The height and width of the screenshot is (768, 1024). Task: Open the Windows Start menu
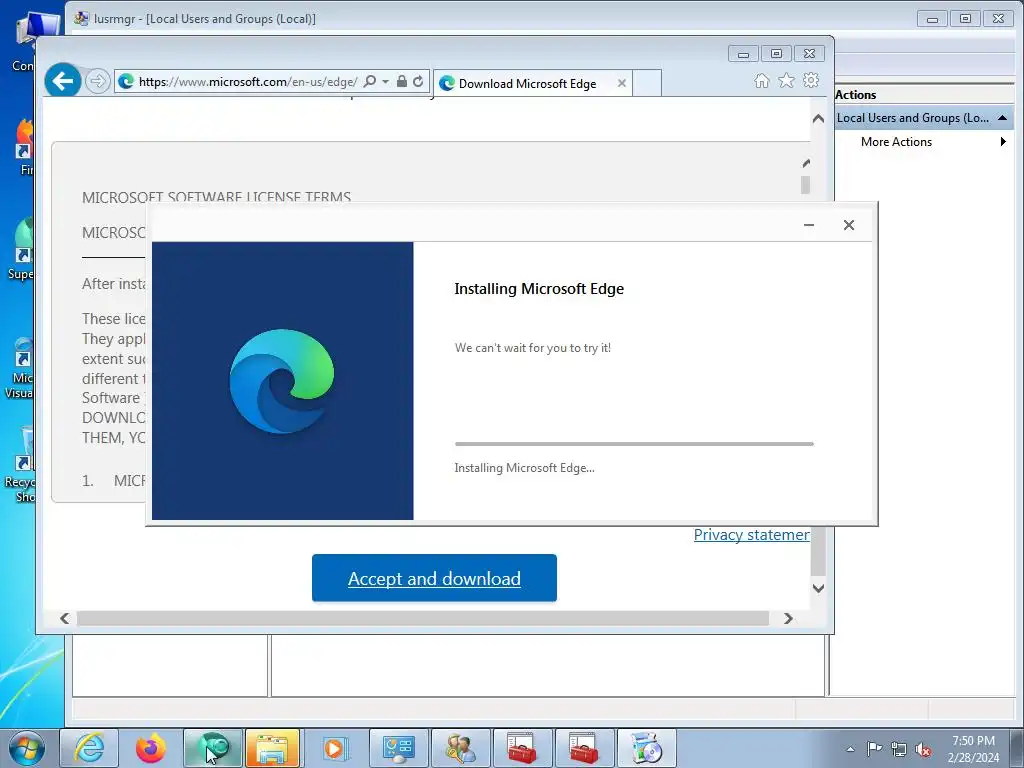27,748
